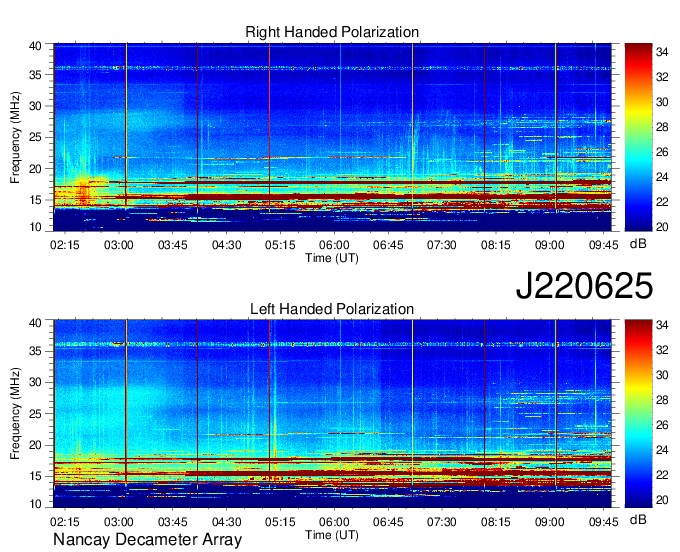Click the 10 MHz tick on Right Handed plot
The width and height of the screenshot is (680, 552).
[36, 227]
